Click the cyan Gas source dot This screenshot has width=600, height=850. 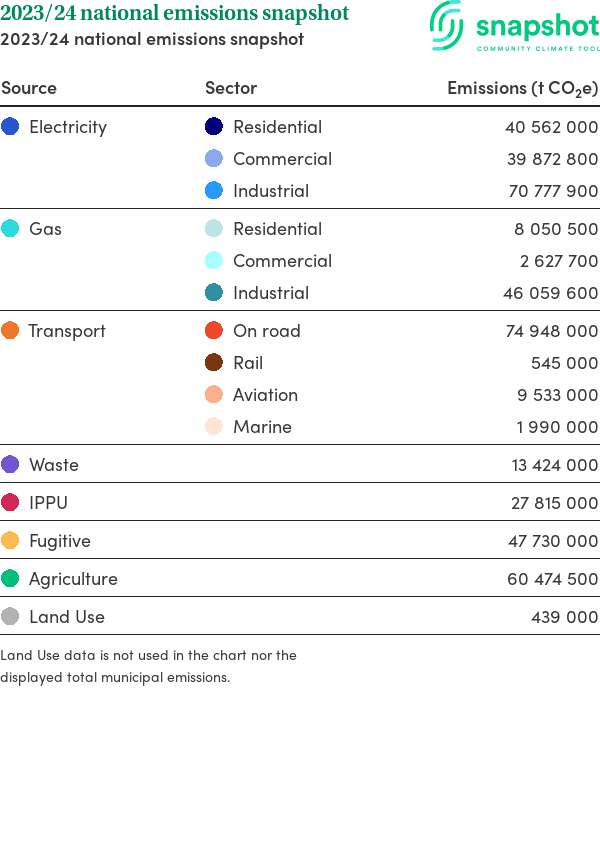pos(11,229)
